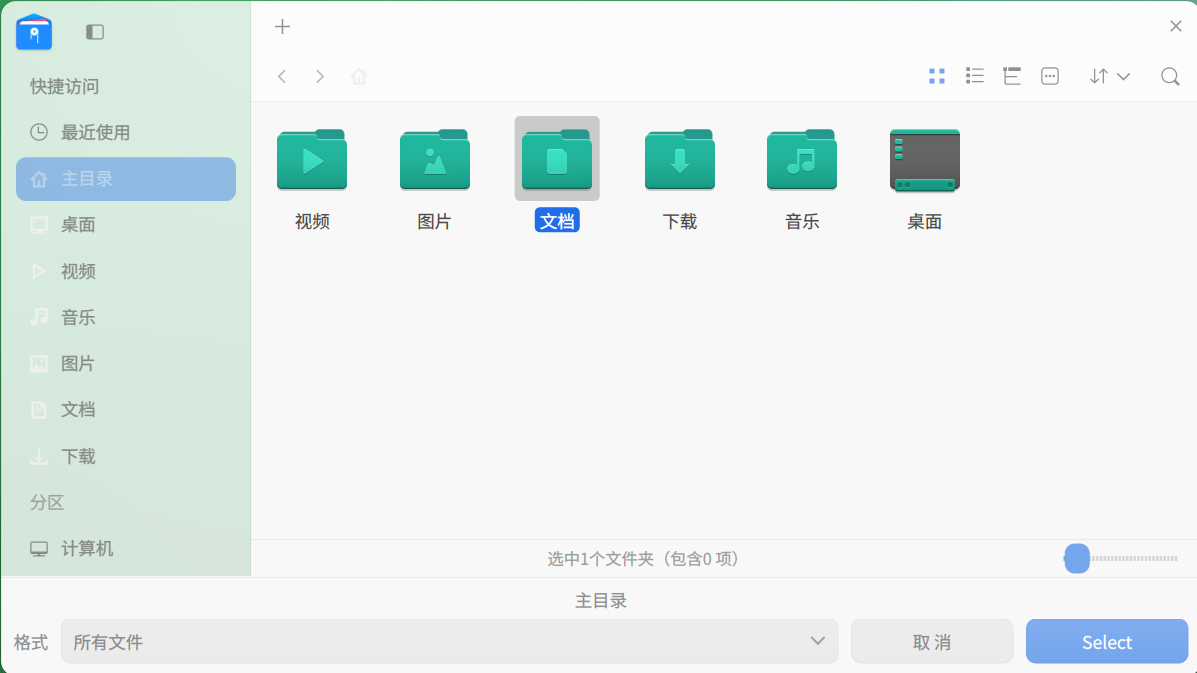1197x673 pixels.
Task: Go to 桌面 in the sidebar
Action: coord(126,224)
